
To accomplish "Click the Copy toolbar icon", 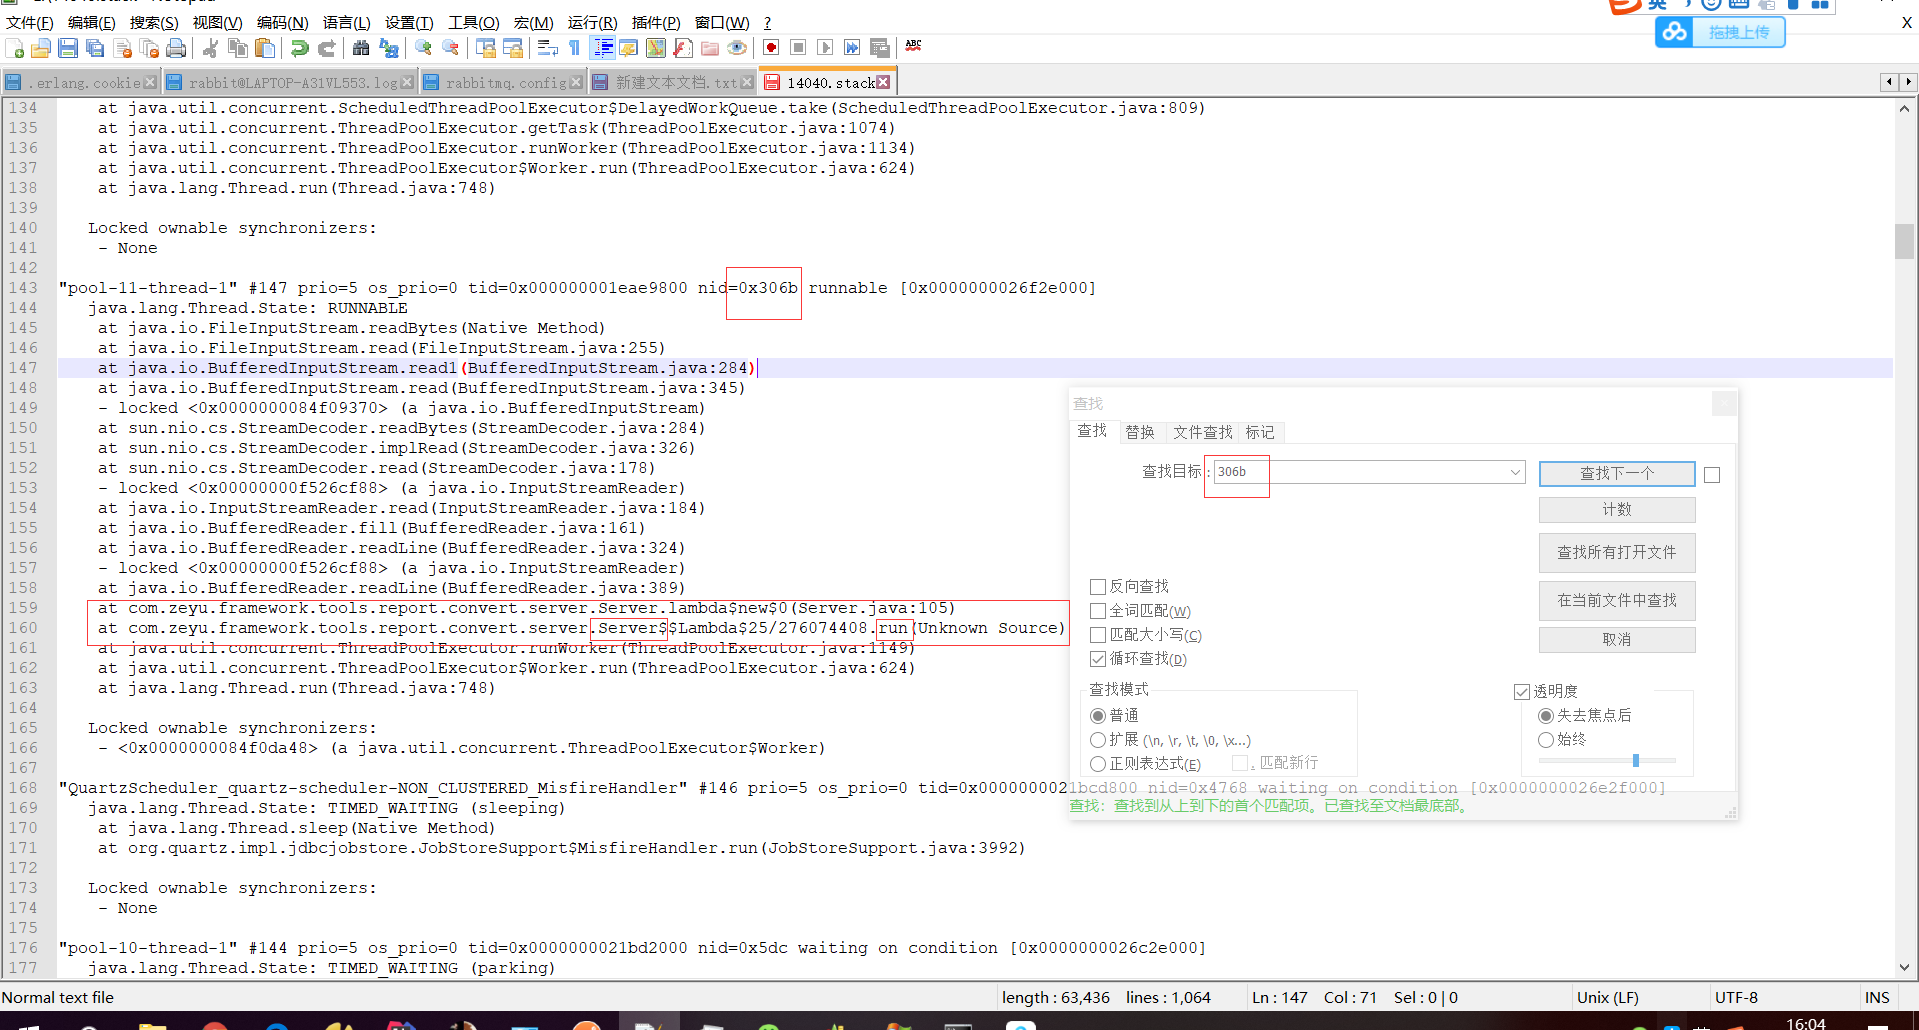I will click(x=238, y=48).
